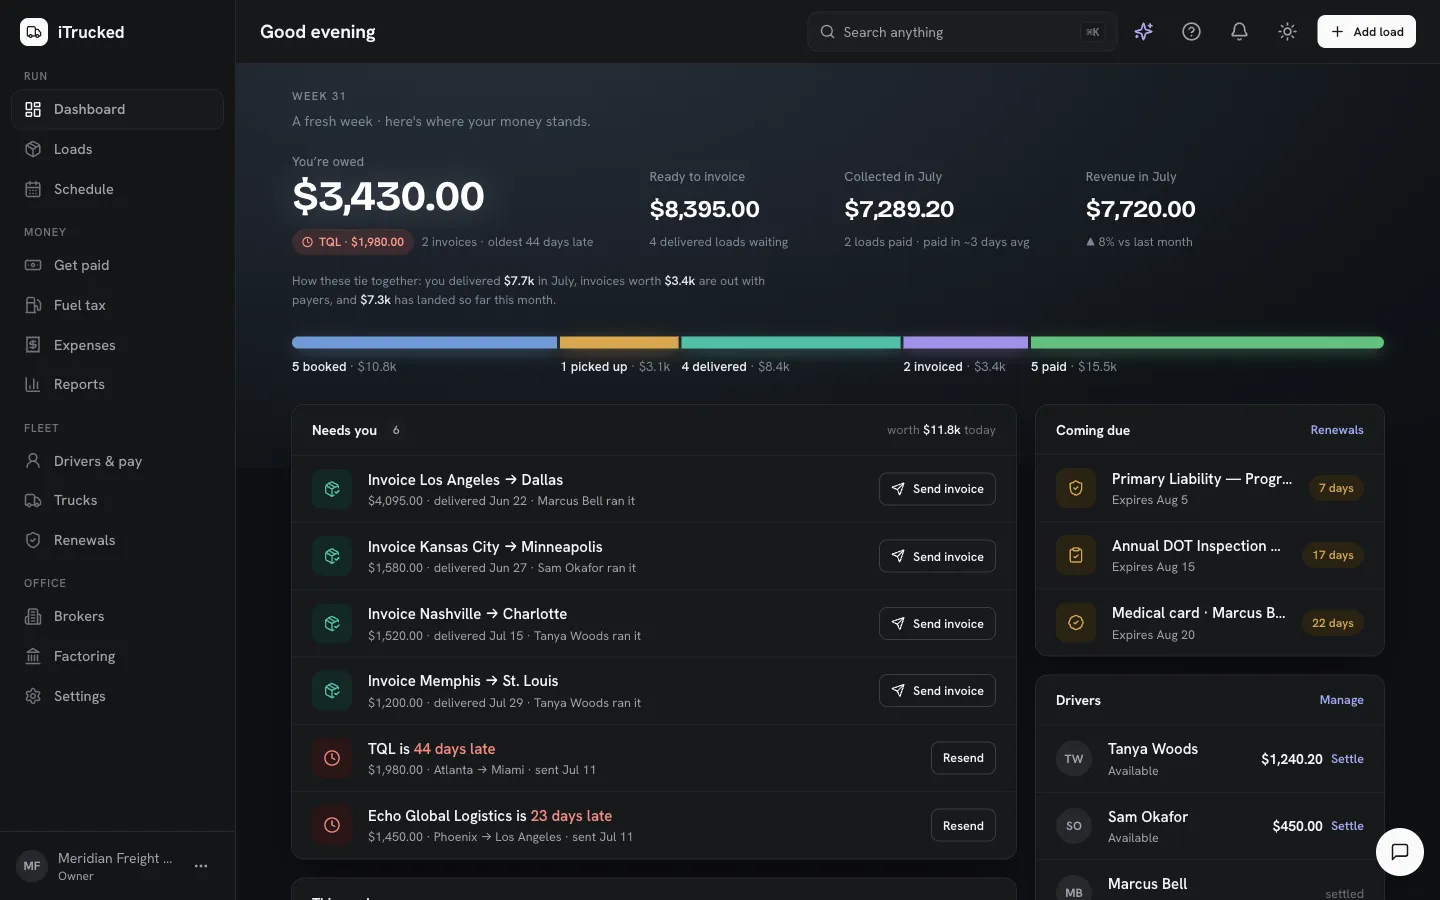The image size is (1440, 900).
Task: Resend the TQL late invoice
Action: 963,758
